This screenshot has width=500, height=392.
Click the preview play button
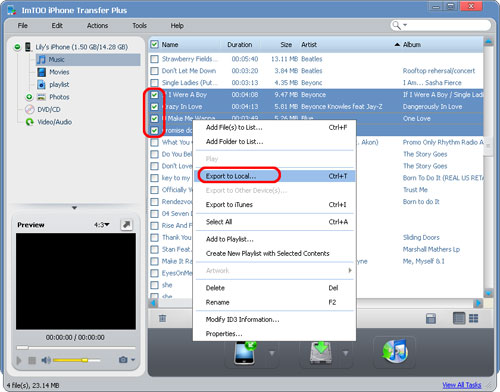pos(19,360)
